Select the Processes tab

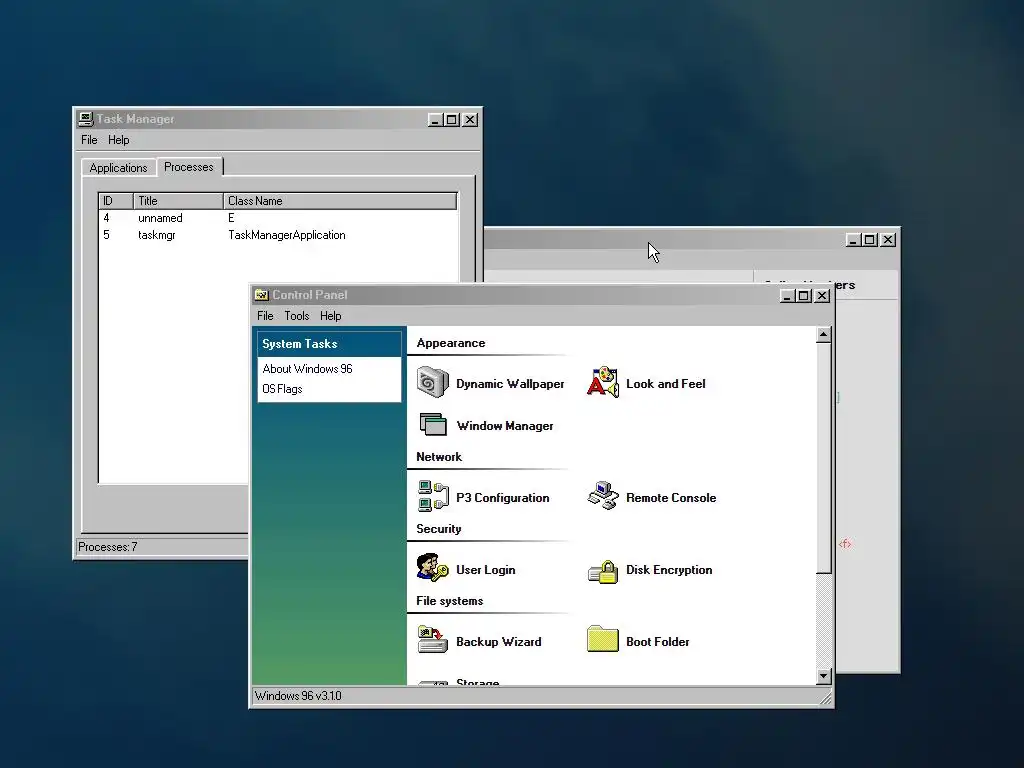coord(189,167)
